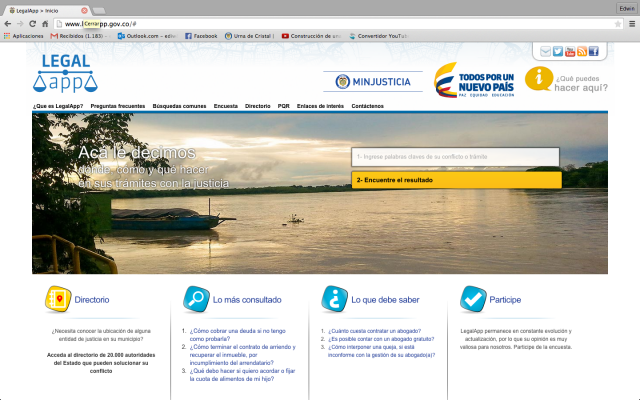Screen dimensions: 640x400
Task: Click the browser forward arrow
Action: click(20, 24)
